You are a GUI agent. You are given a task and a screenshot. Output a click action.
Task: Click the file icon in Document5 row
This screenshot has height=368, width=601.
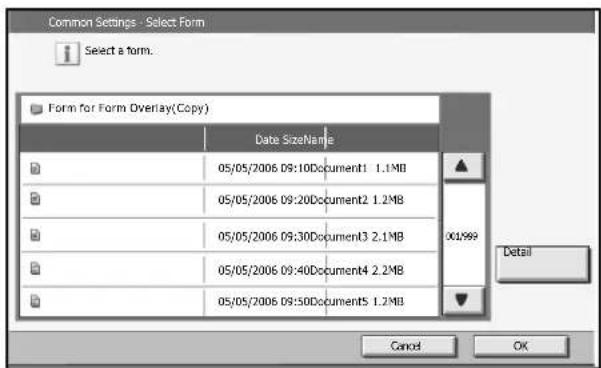[x=35, y=301]
